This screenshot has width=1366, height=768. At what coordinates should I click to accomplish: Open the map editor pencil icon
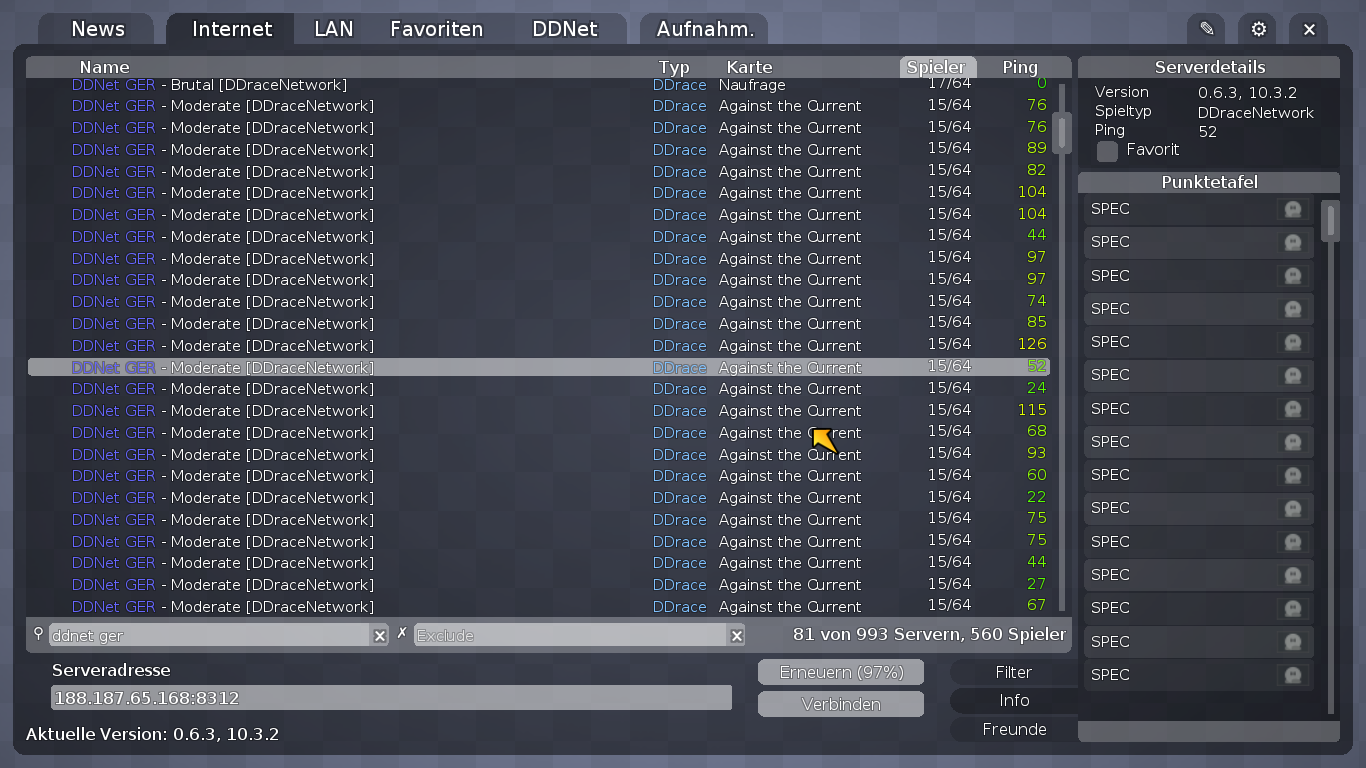coord(1207,29)
